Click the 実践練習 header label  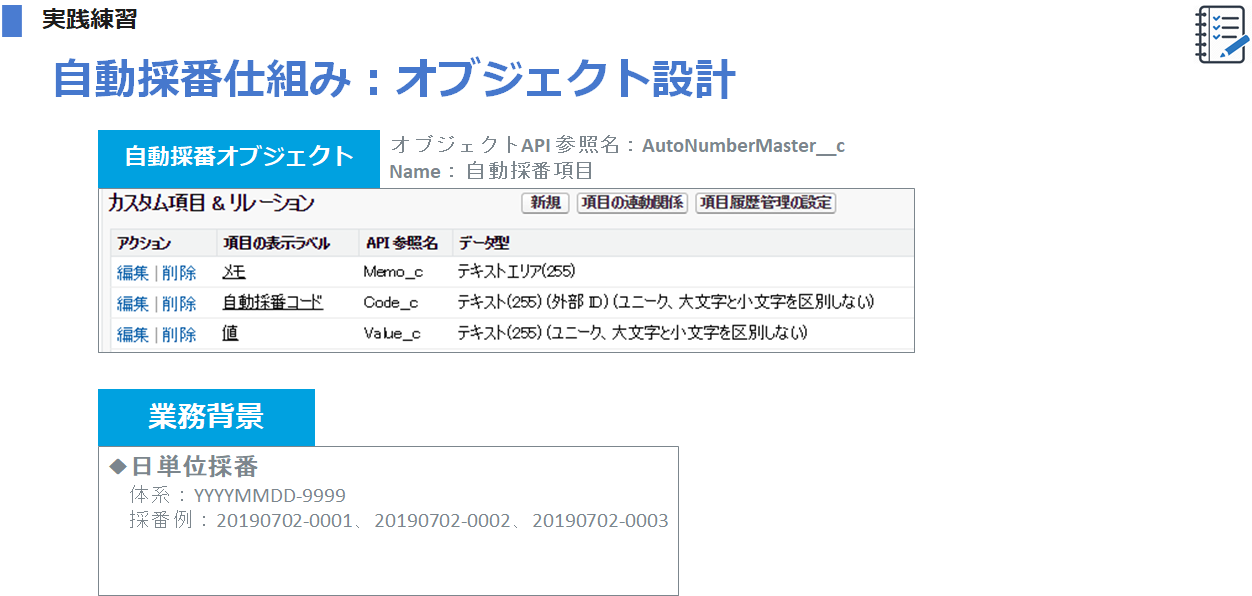tap(89, 19)
